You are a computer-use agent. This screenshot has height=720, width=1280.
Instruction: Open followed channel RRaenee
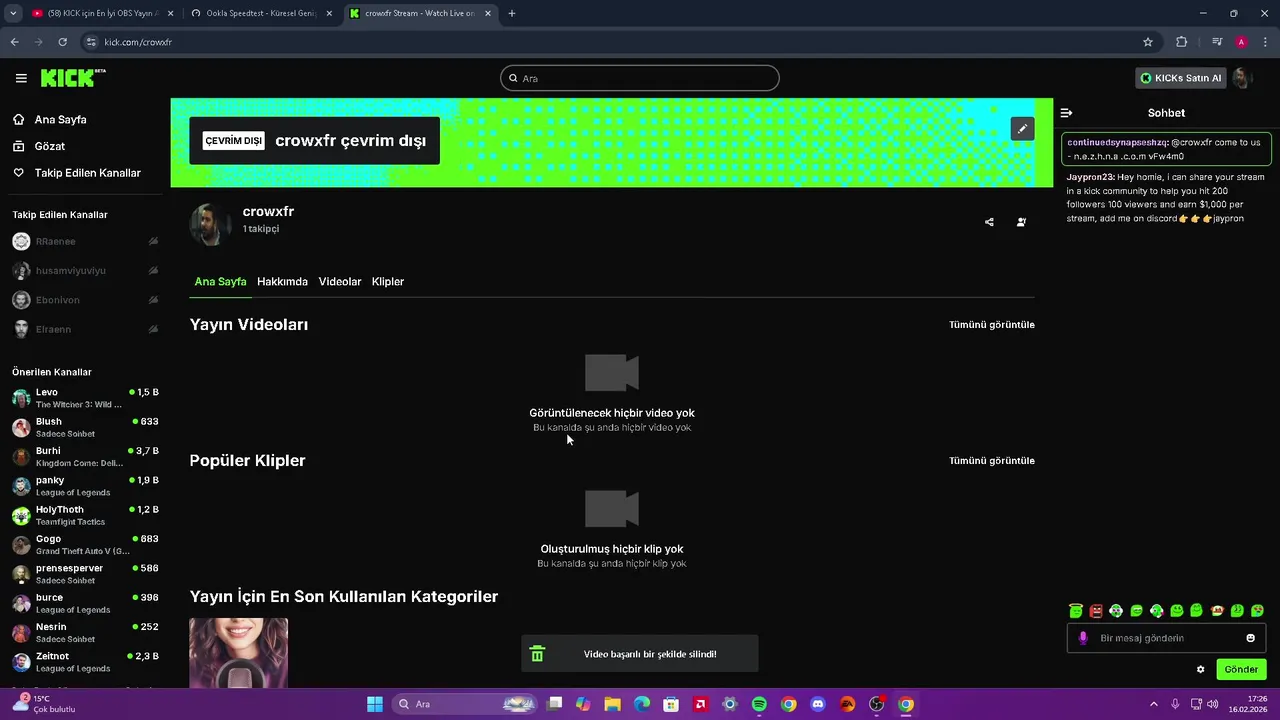click(85, 241)
